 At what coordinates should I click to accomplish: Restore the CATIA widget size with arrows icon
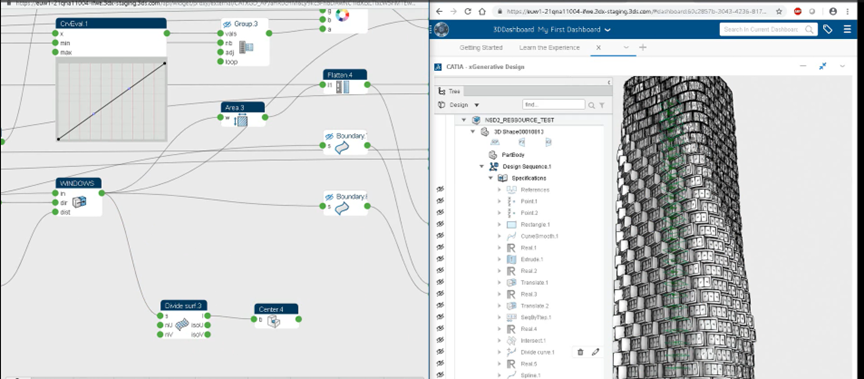[x=823, y=66]
